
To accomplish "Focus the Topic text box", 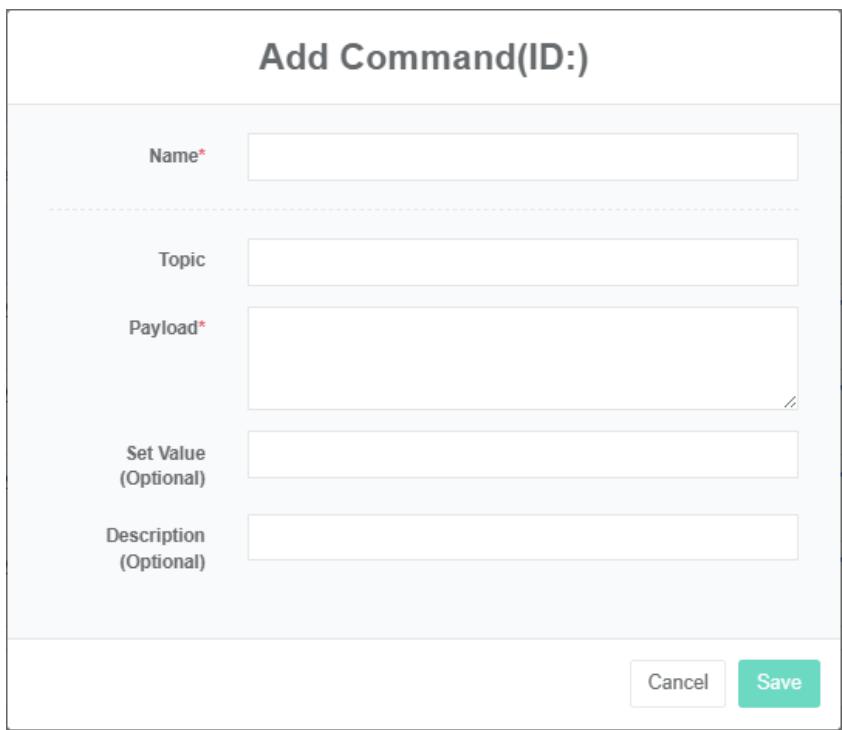I will (522, 262).
